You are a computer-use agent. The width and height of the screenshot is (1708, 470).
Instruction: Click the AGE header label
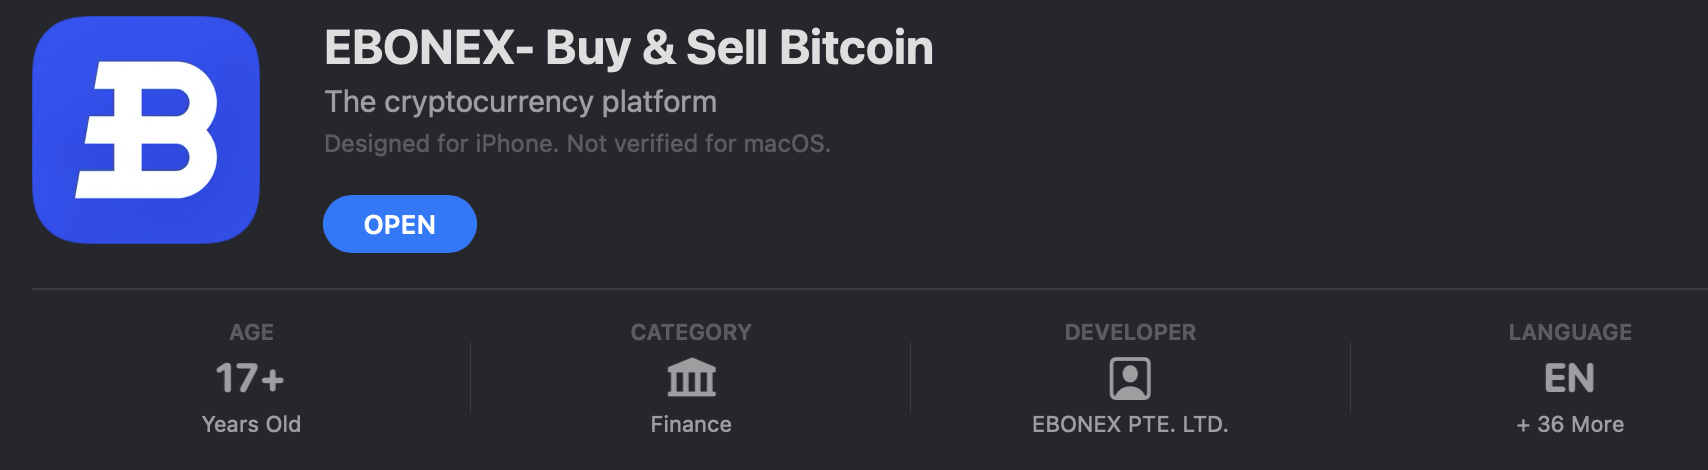[251, 332]
